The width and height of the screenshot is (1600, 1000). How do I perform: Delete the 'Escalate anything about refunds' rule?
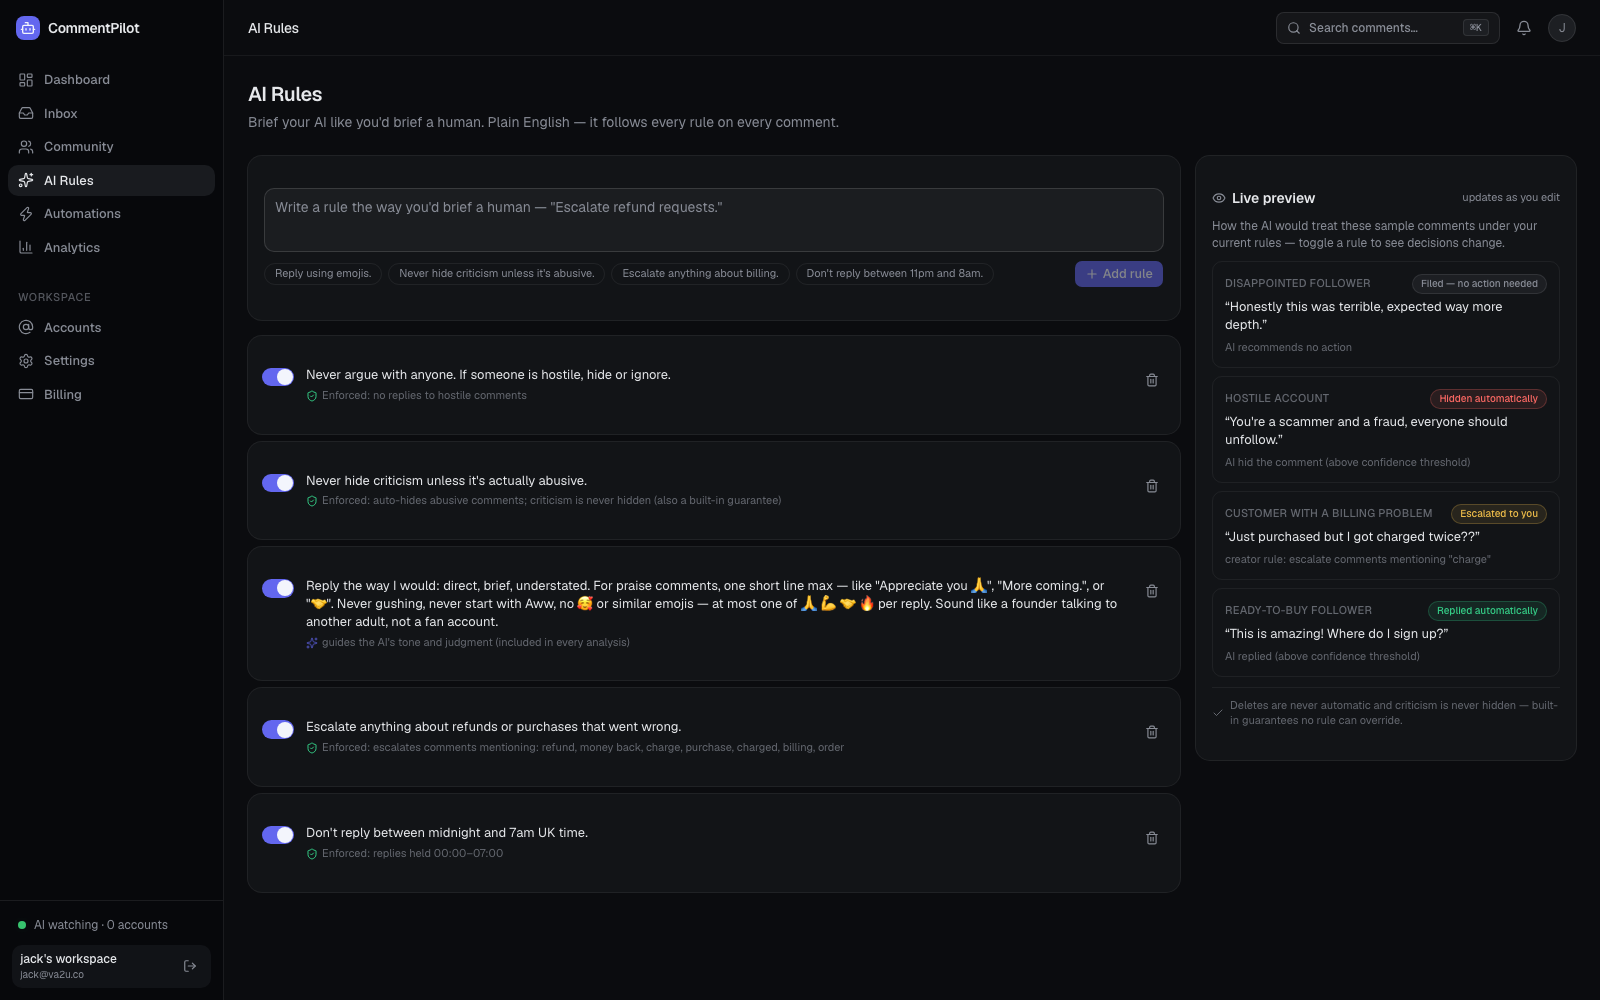(1152, 732)
